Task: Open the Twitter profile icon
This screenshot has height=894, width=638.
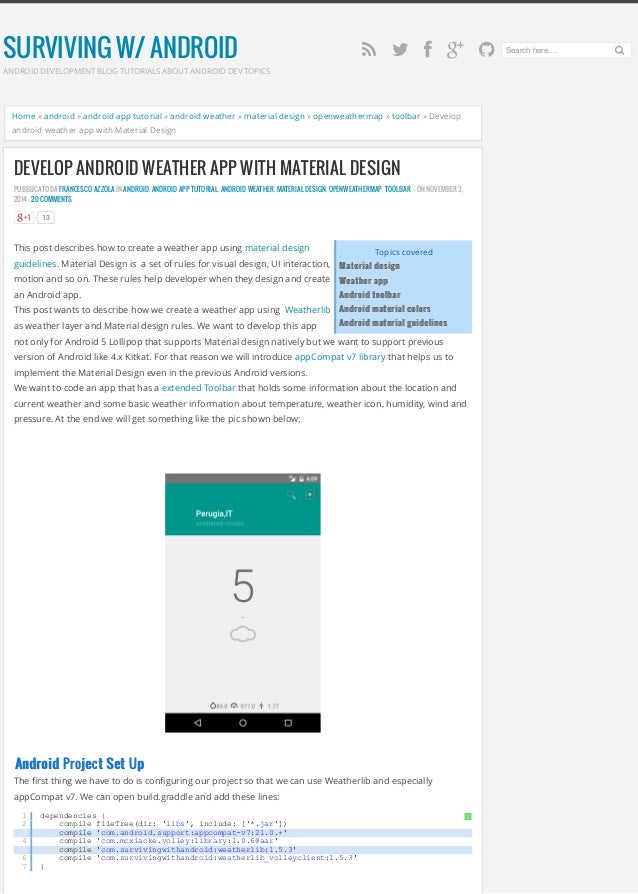Action: click(400, 50)
